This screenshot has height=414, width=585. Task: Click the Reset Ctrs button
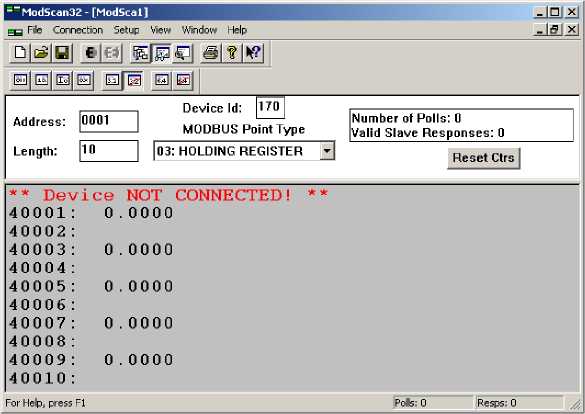[484, 158]
